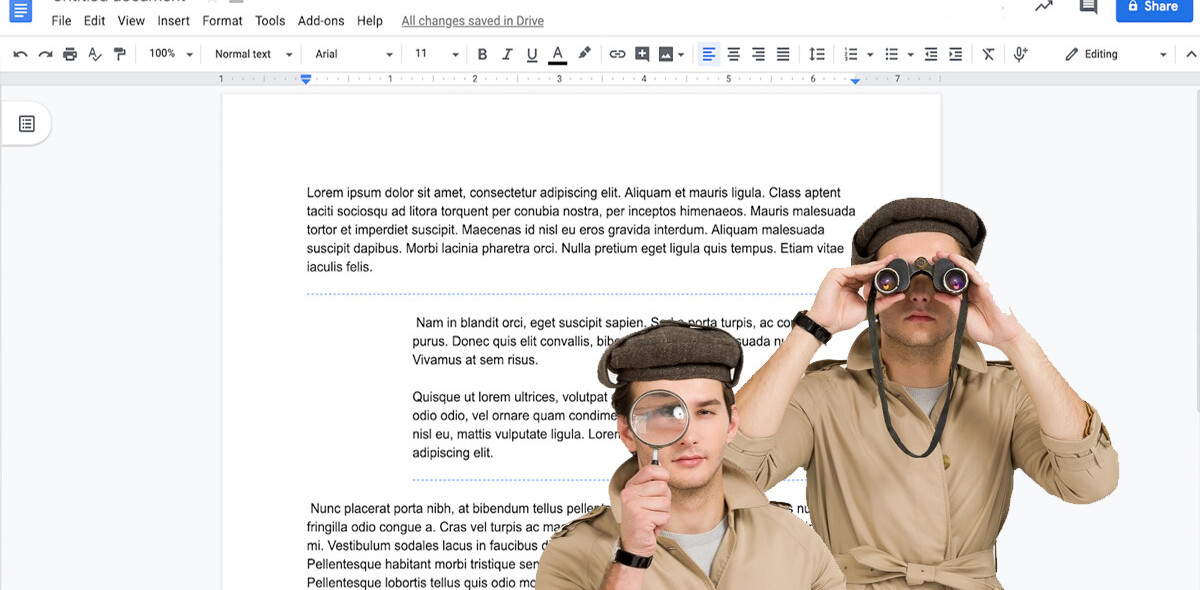This screenshot has width=1200, height=590.
Task: Toggle bold formatting
Action: (482, 54)
